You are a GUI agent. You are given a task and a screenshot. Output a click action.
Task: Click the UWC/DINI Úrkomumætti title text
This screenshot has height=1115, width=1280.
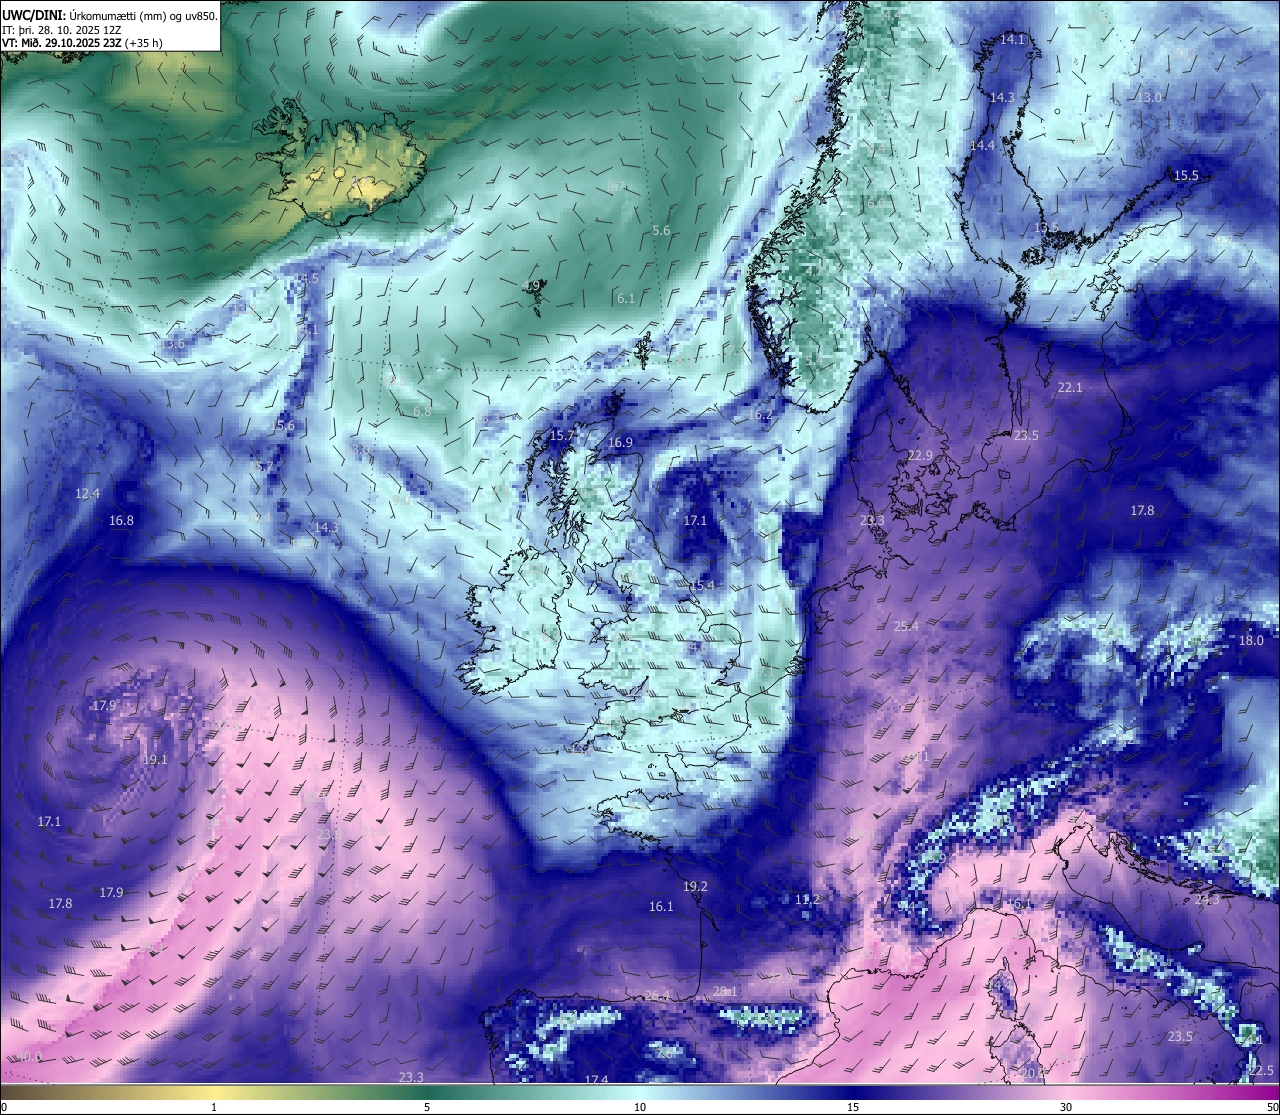[x=109, y=15]
